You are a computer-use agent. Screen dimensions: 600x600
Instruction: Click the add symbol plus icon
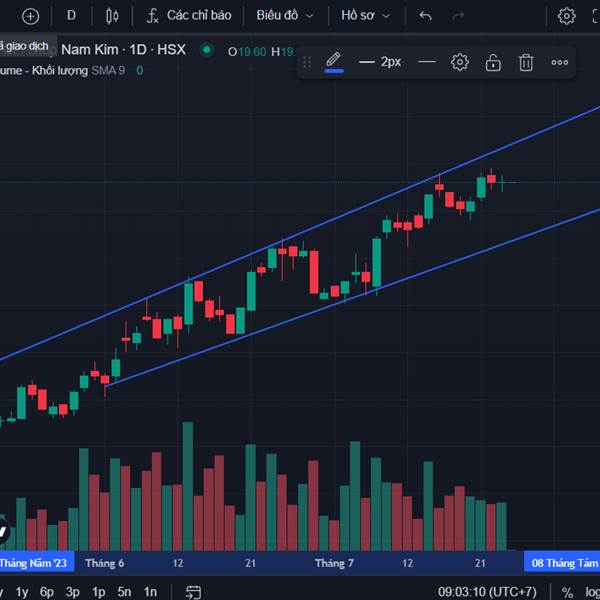(x=30, y=16)
